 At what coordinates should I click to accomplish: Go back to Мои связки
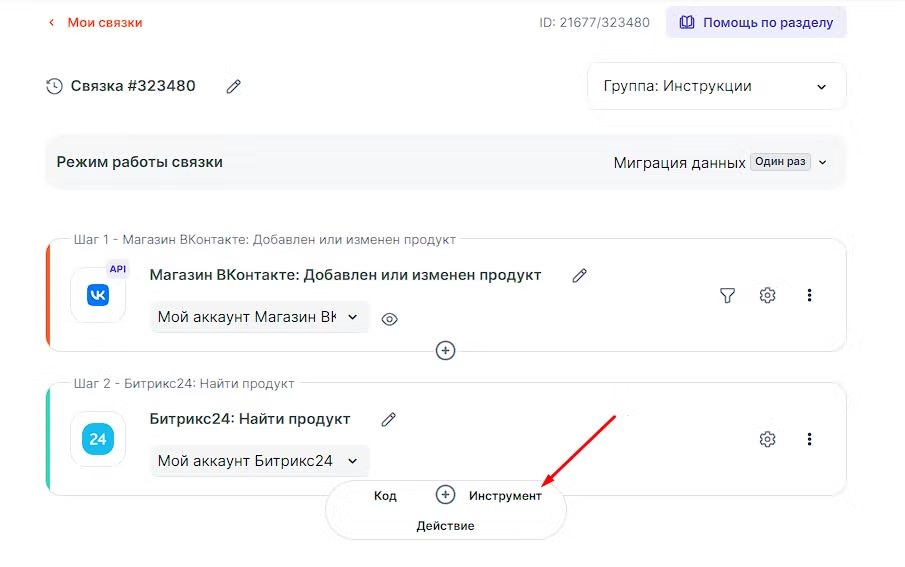tap(96, 22)
